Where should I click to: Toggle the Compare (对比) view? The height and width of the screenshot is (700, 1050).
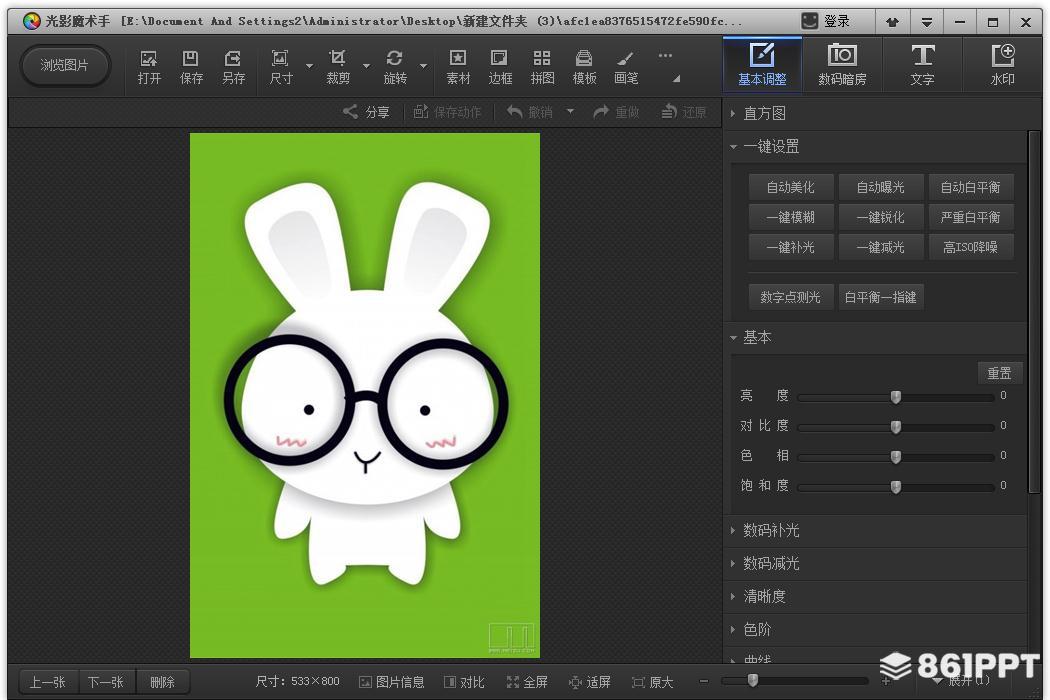(464, 682)
